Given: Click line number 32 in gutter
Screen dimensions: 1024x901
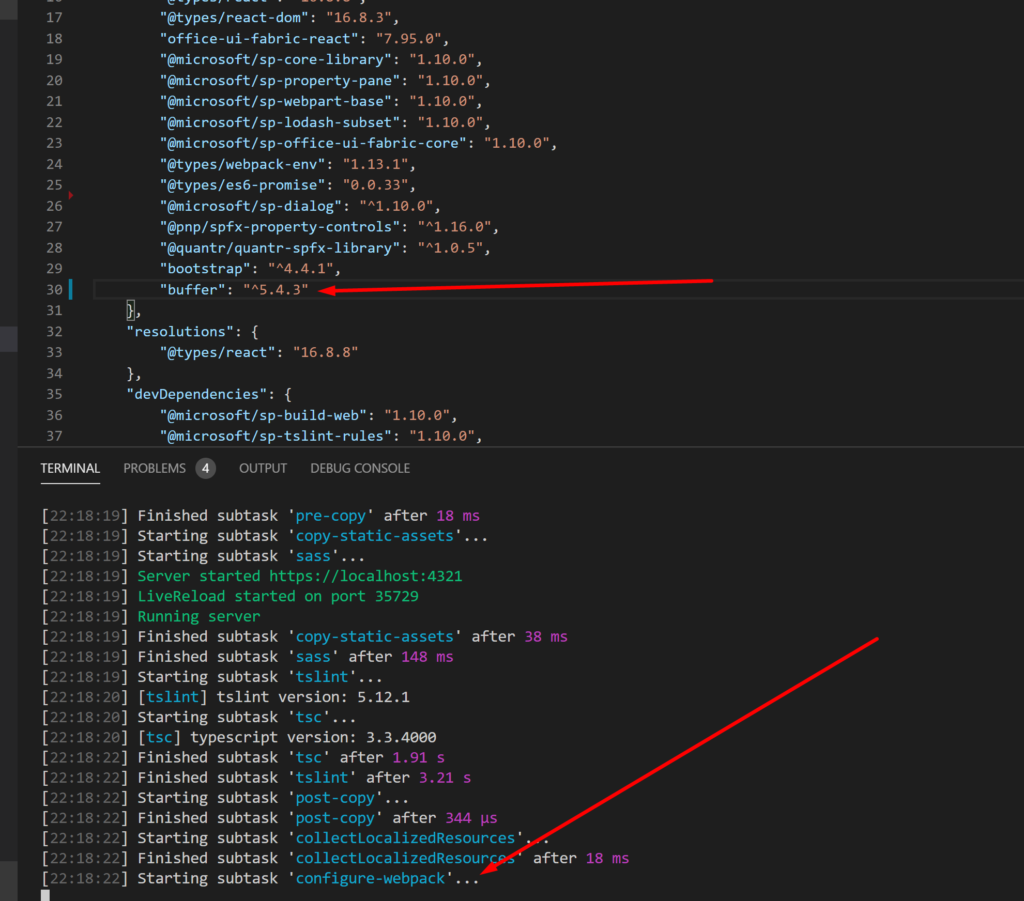Looking at the screenshot, I should click(x=54, y=331).
